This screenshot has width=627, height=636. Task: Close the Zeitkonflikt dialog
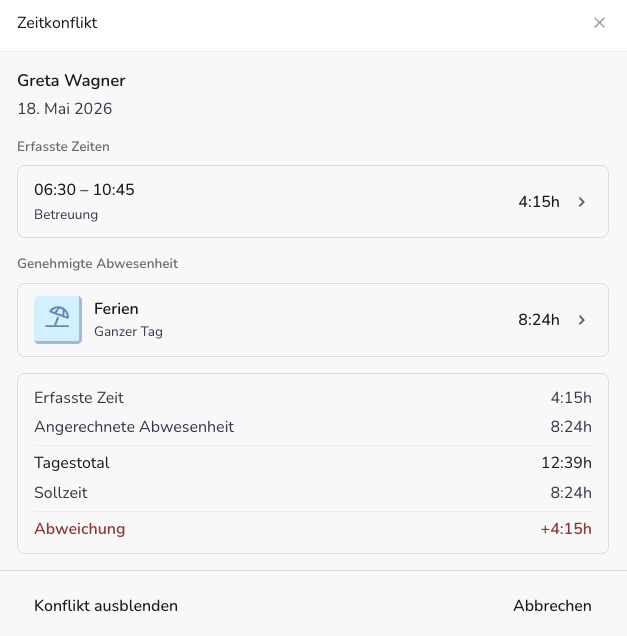tap(599, 23)
